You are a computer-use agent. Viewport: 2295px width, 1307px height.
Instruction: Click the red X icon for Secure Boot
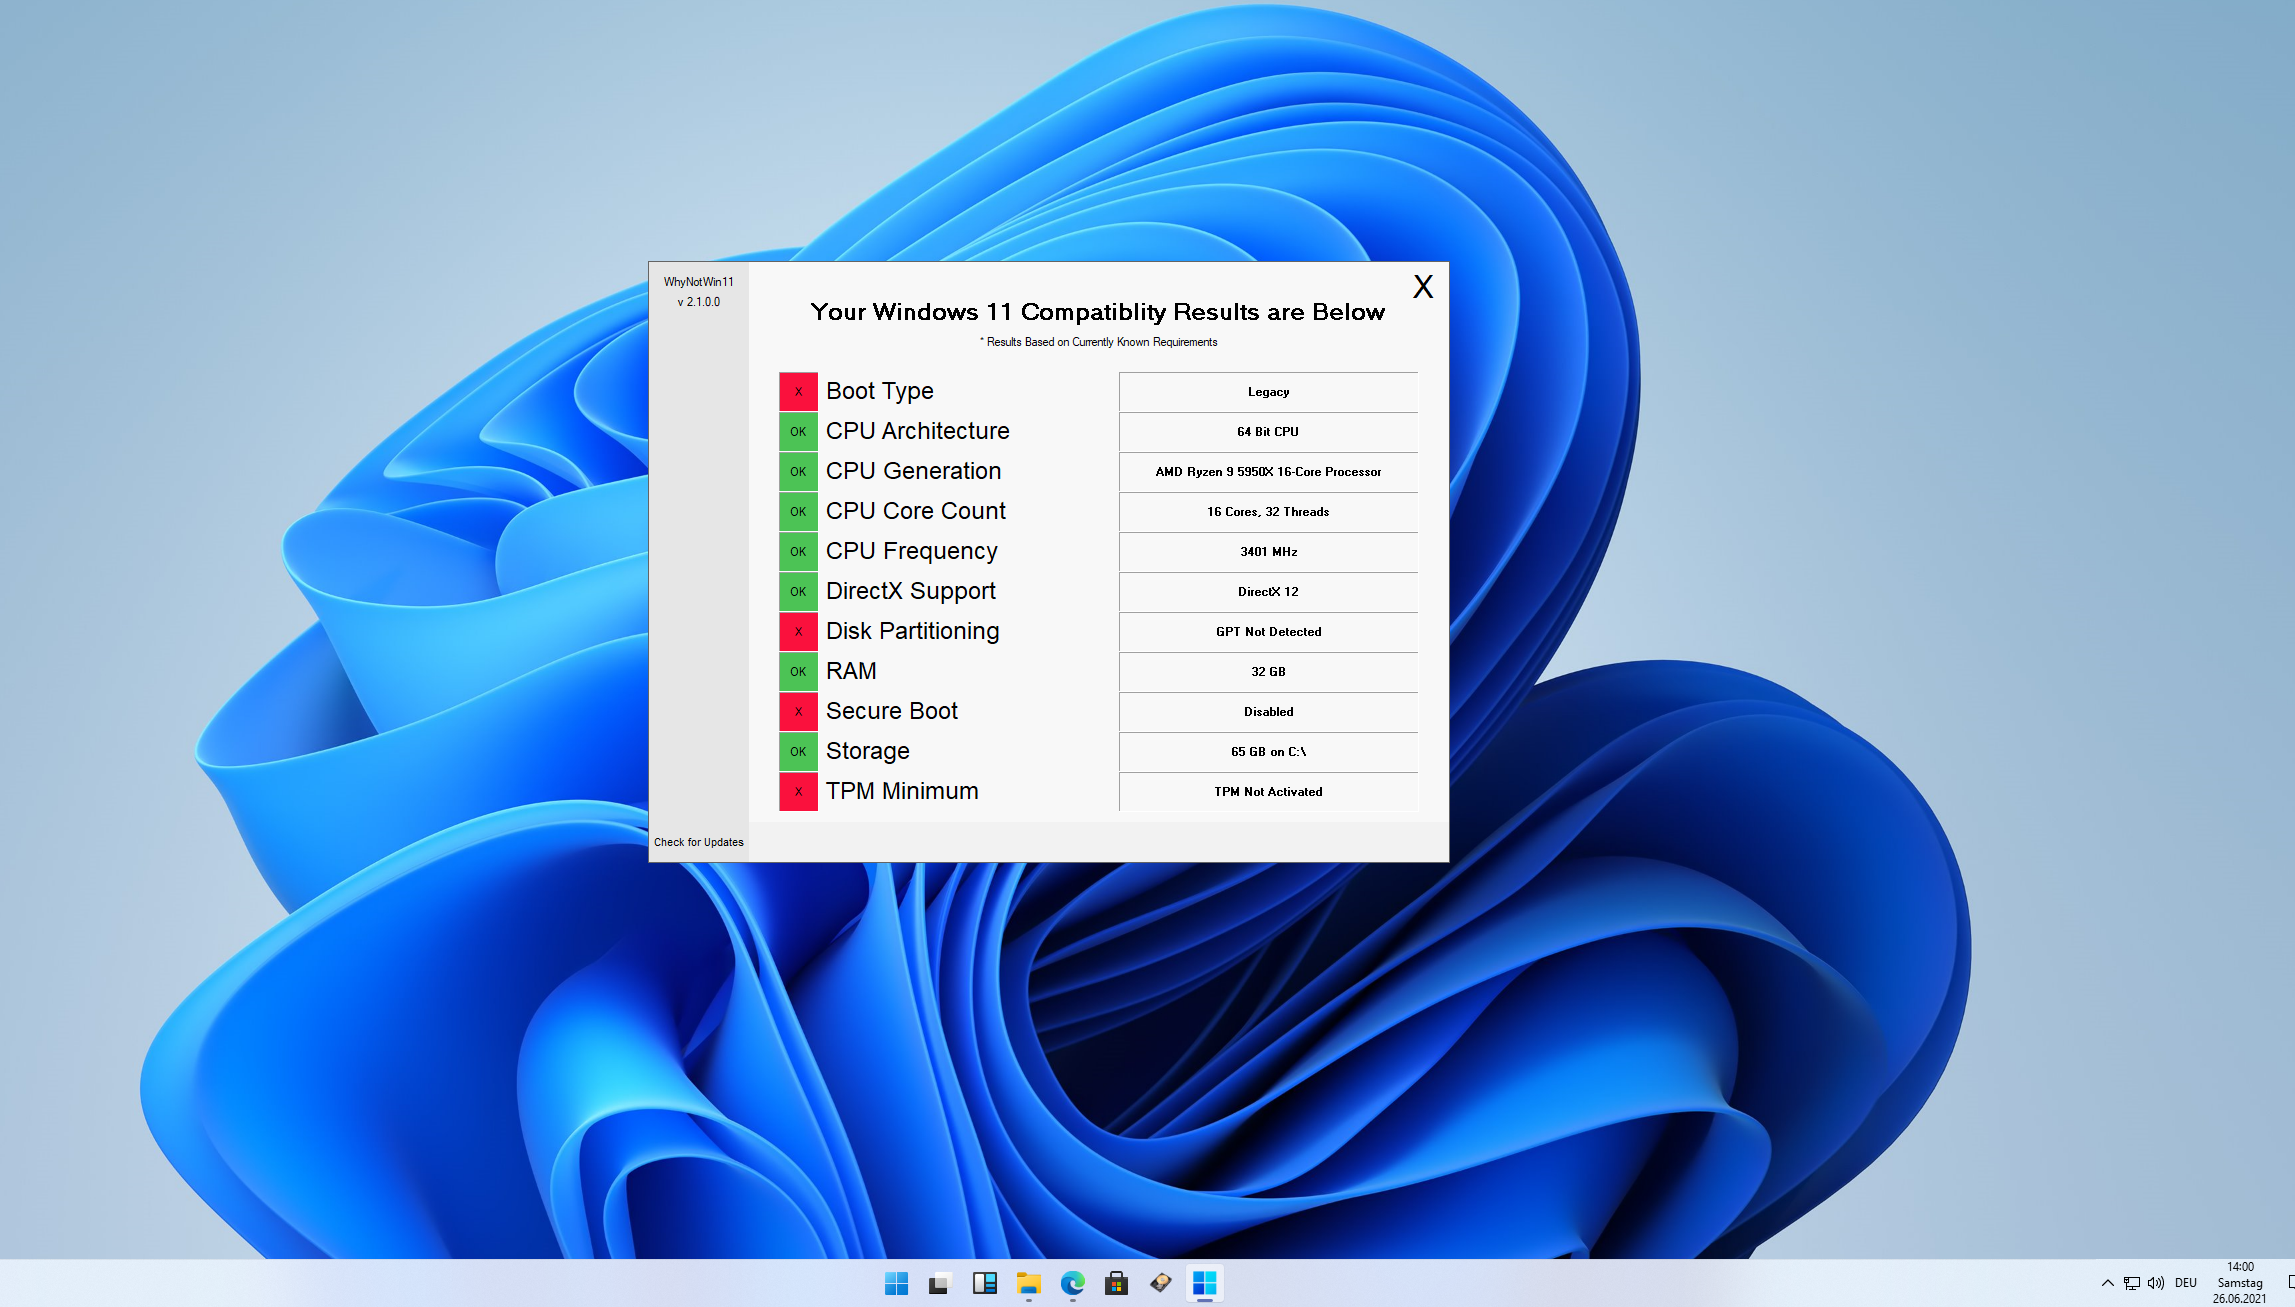click(798, 711)
